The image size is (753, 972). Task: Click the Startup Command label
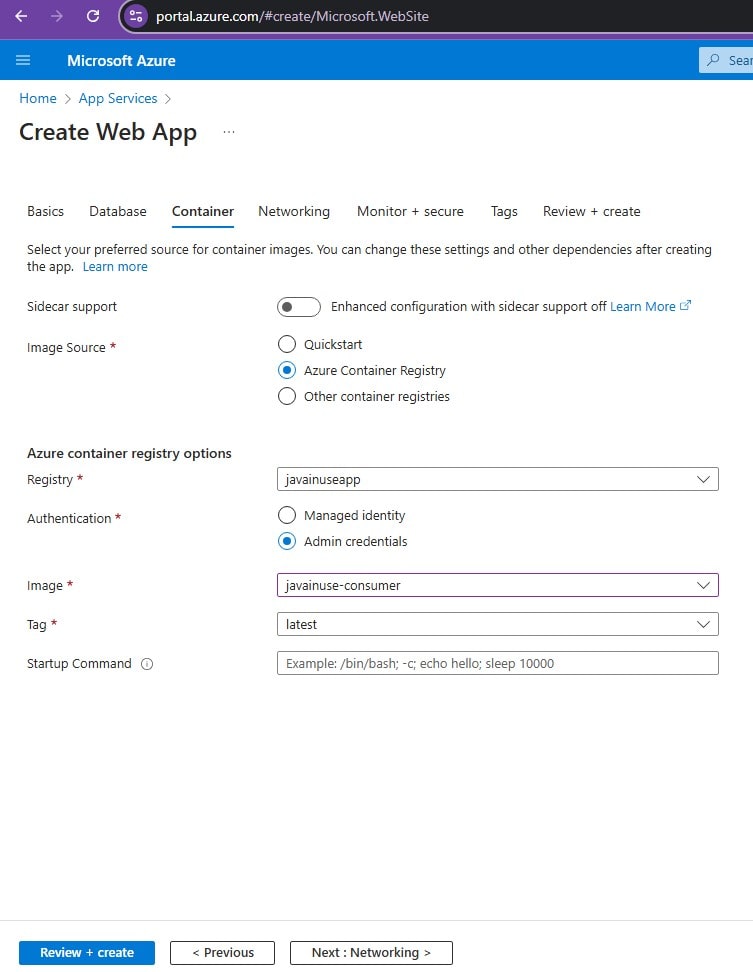coord(79,663)
